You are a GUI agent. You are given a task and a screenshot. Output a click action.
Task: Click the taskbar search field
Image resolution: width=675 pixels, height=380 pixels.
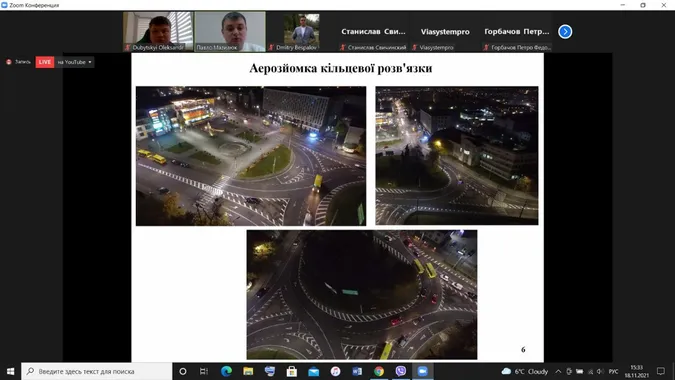coord(97,371)
